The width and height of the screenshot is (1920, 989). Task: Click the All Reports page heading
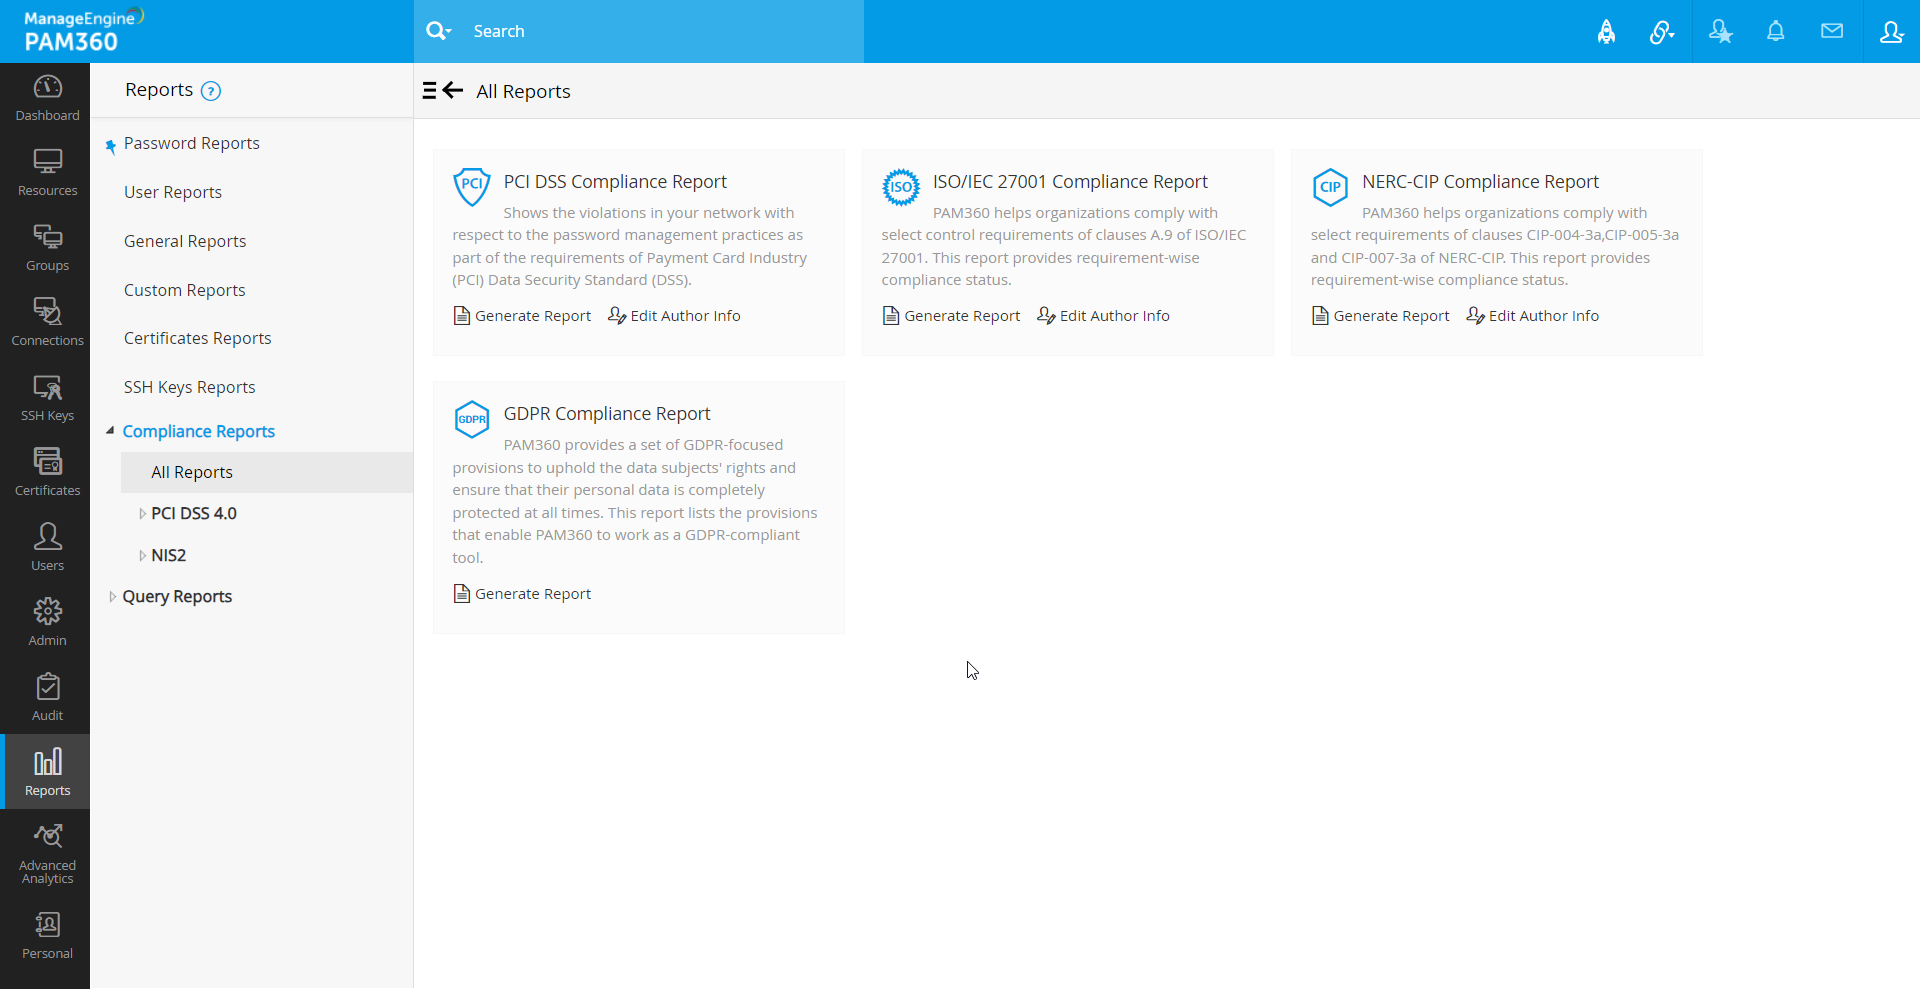coord(523,91)
